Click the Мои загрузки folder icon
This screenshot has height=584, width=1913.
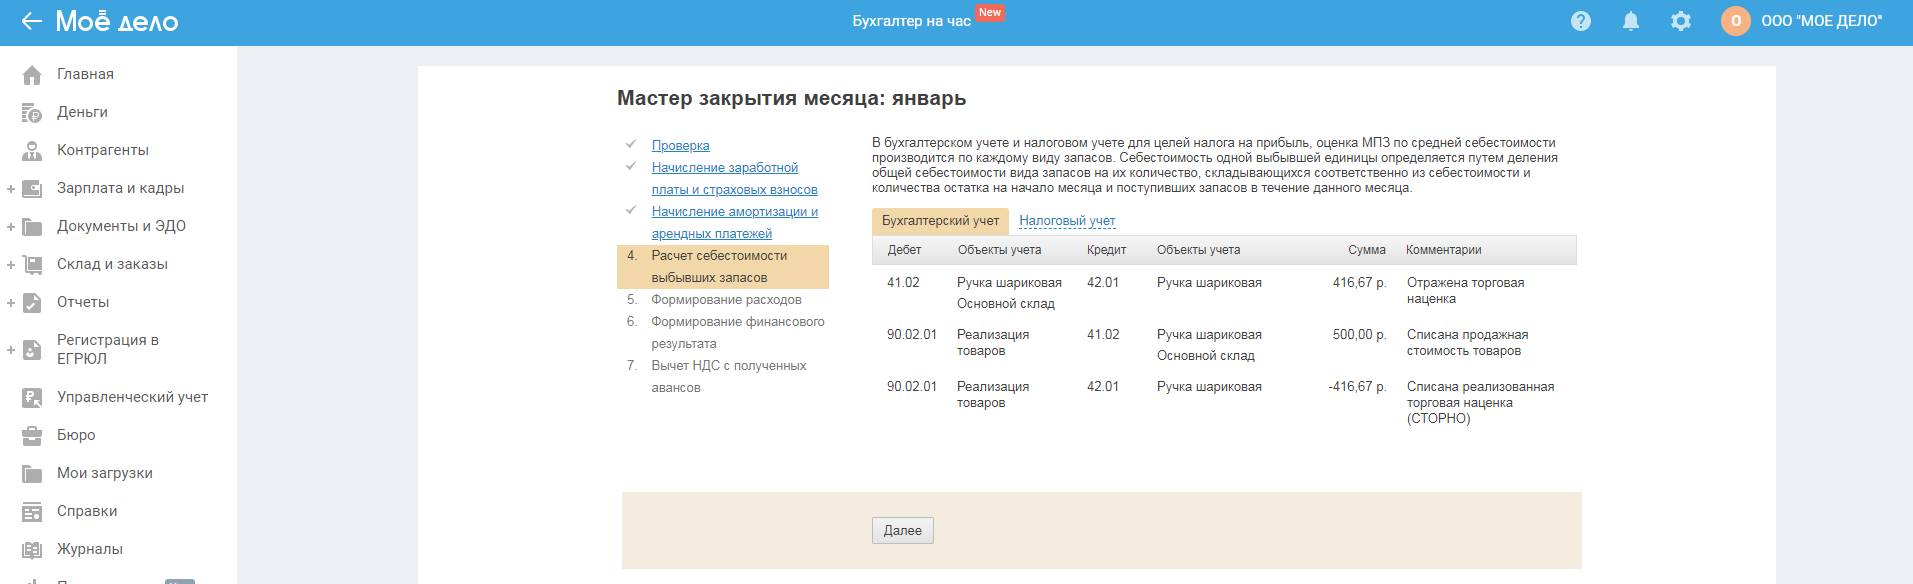pos(32,474)
